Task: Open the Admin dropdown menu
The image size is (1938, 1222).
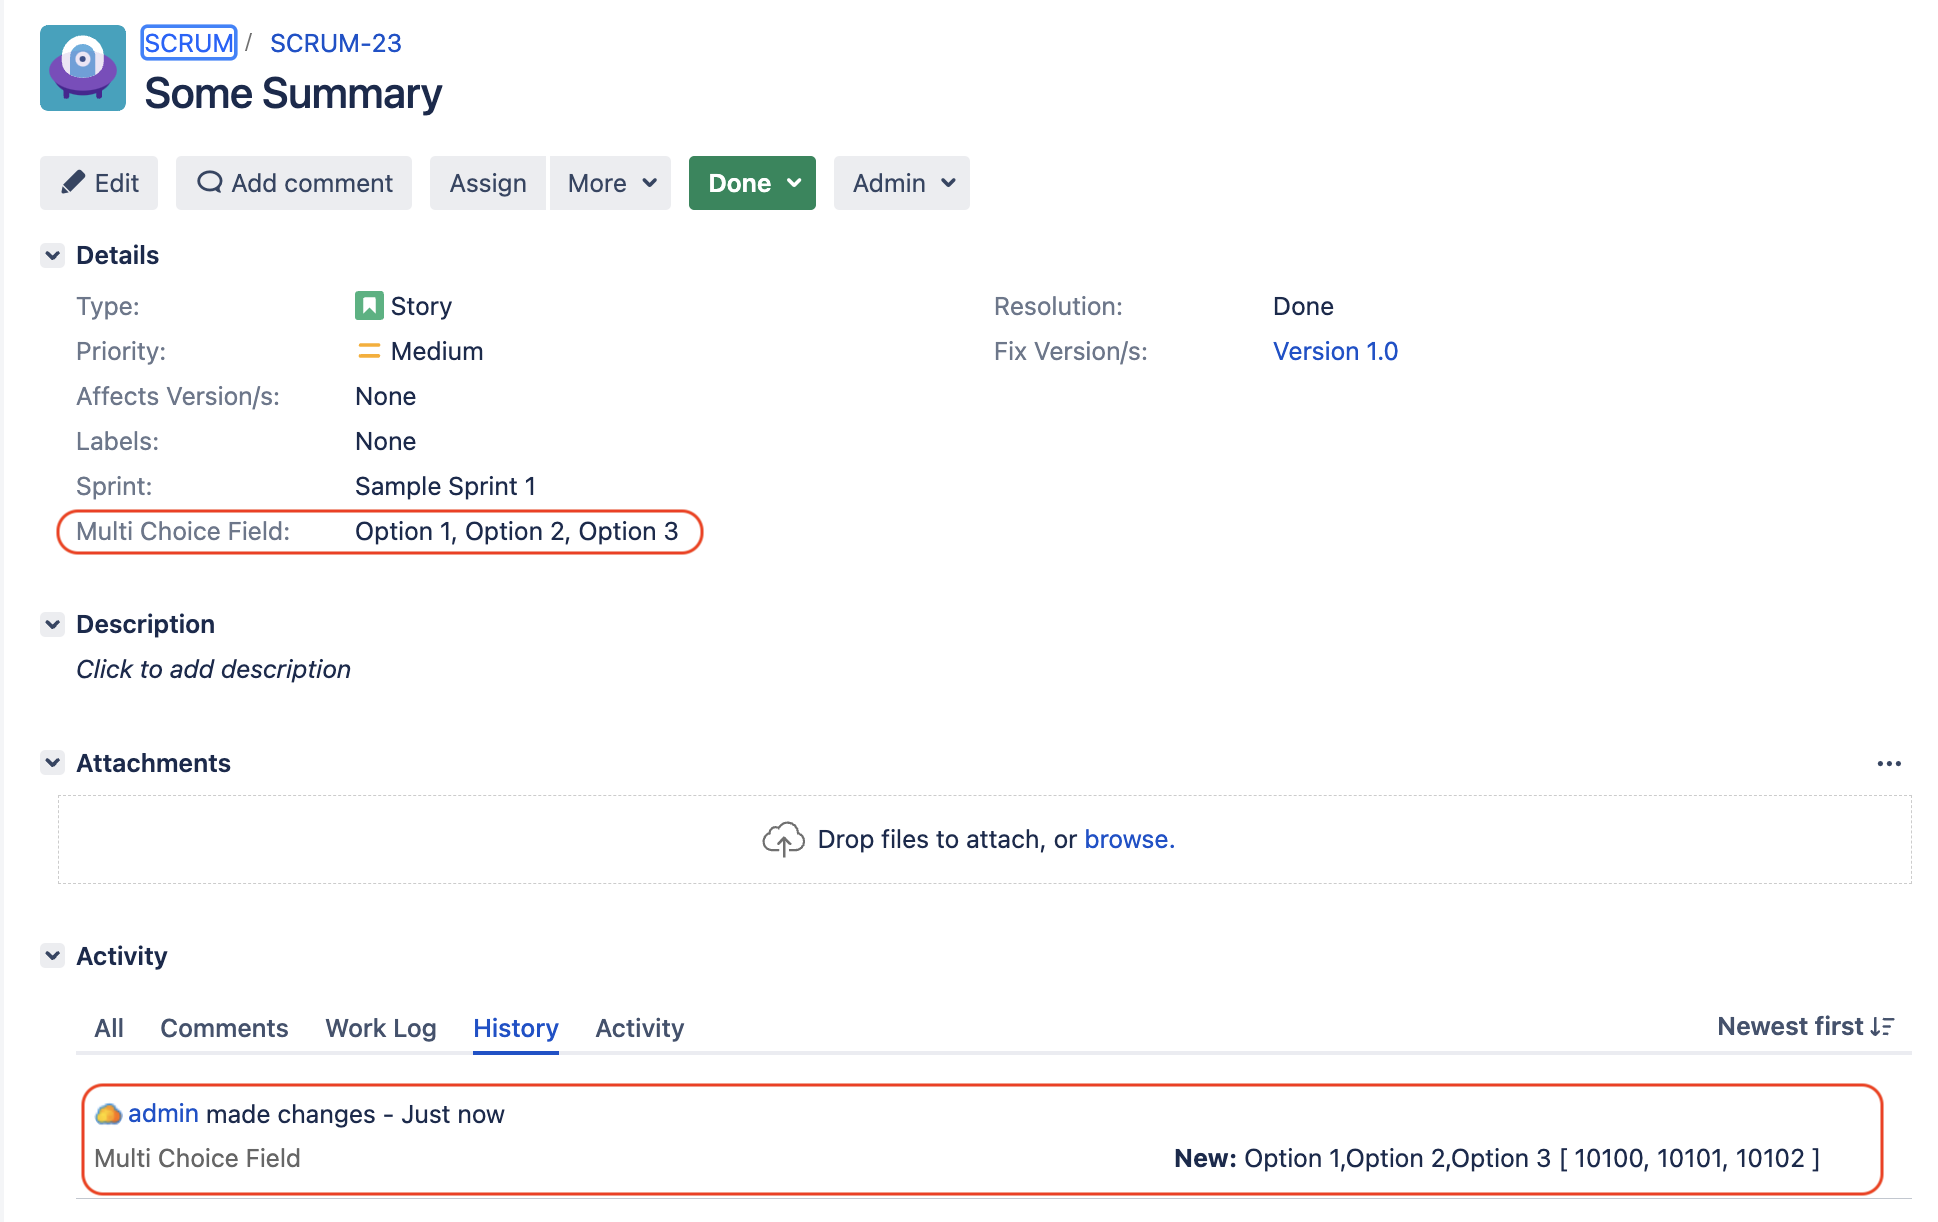Action: coord(901,183)
